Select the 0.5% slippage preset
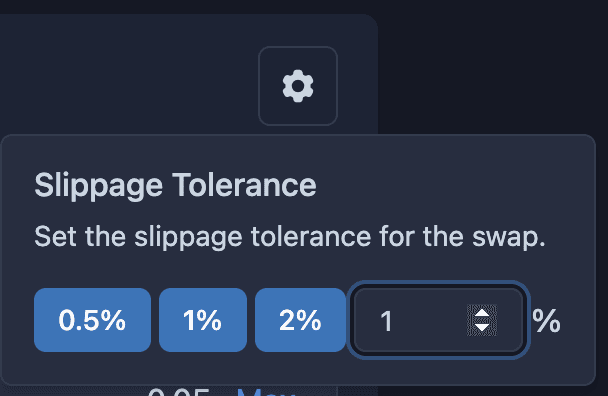This screenshot has height=396, width=608. click(92, 320)
